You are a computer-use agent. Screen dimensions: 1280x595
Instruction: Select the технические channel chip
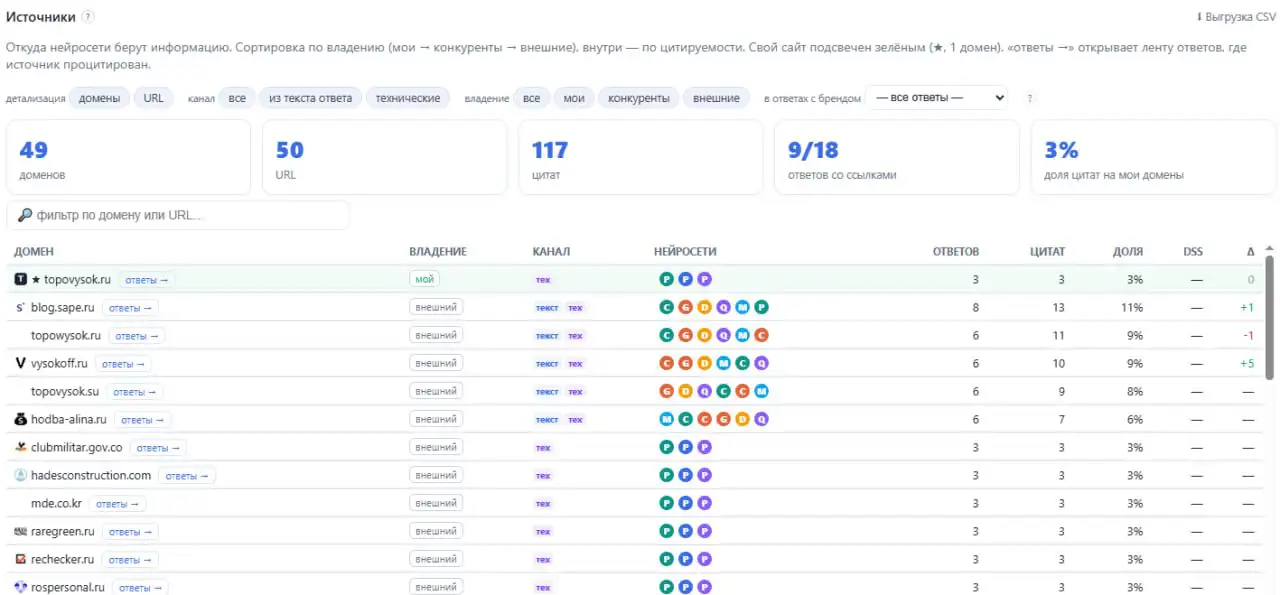(408, 98)
